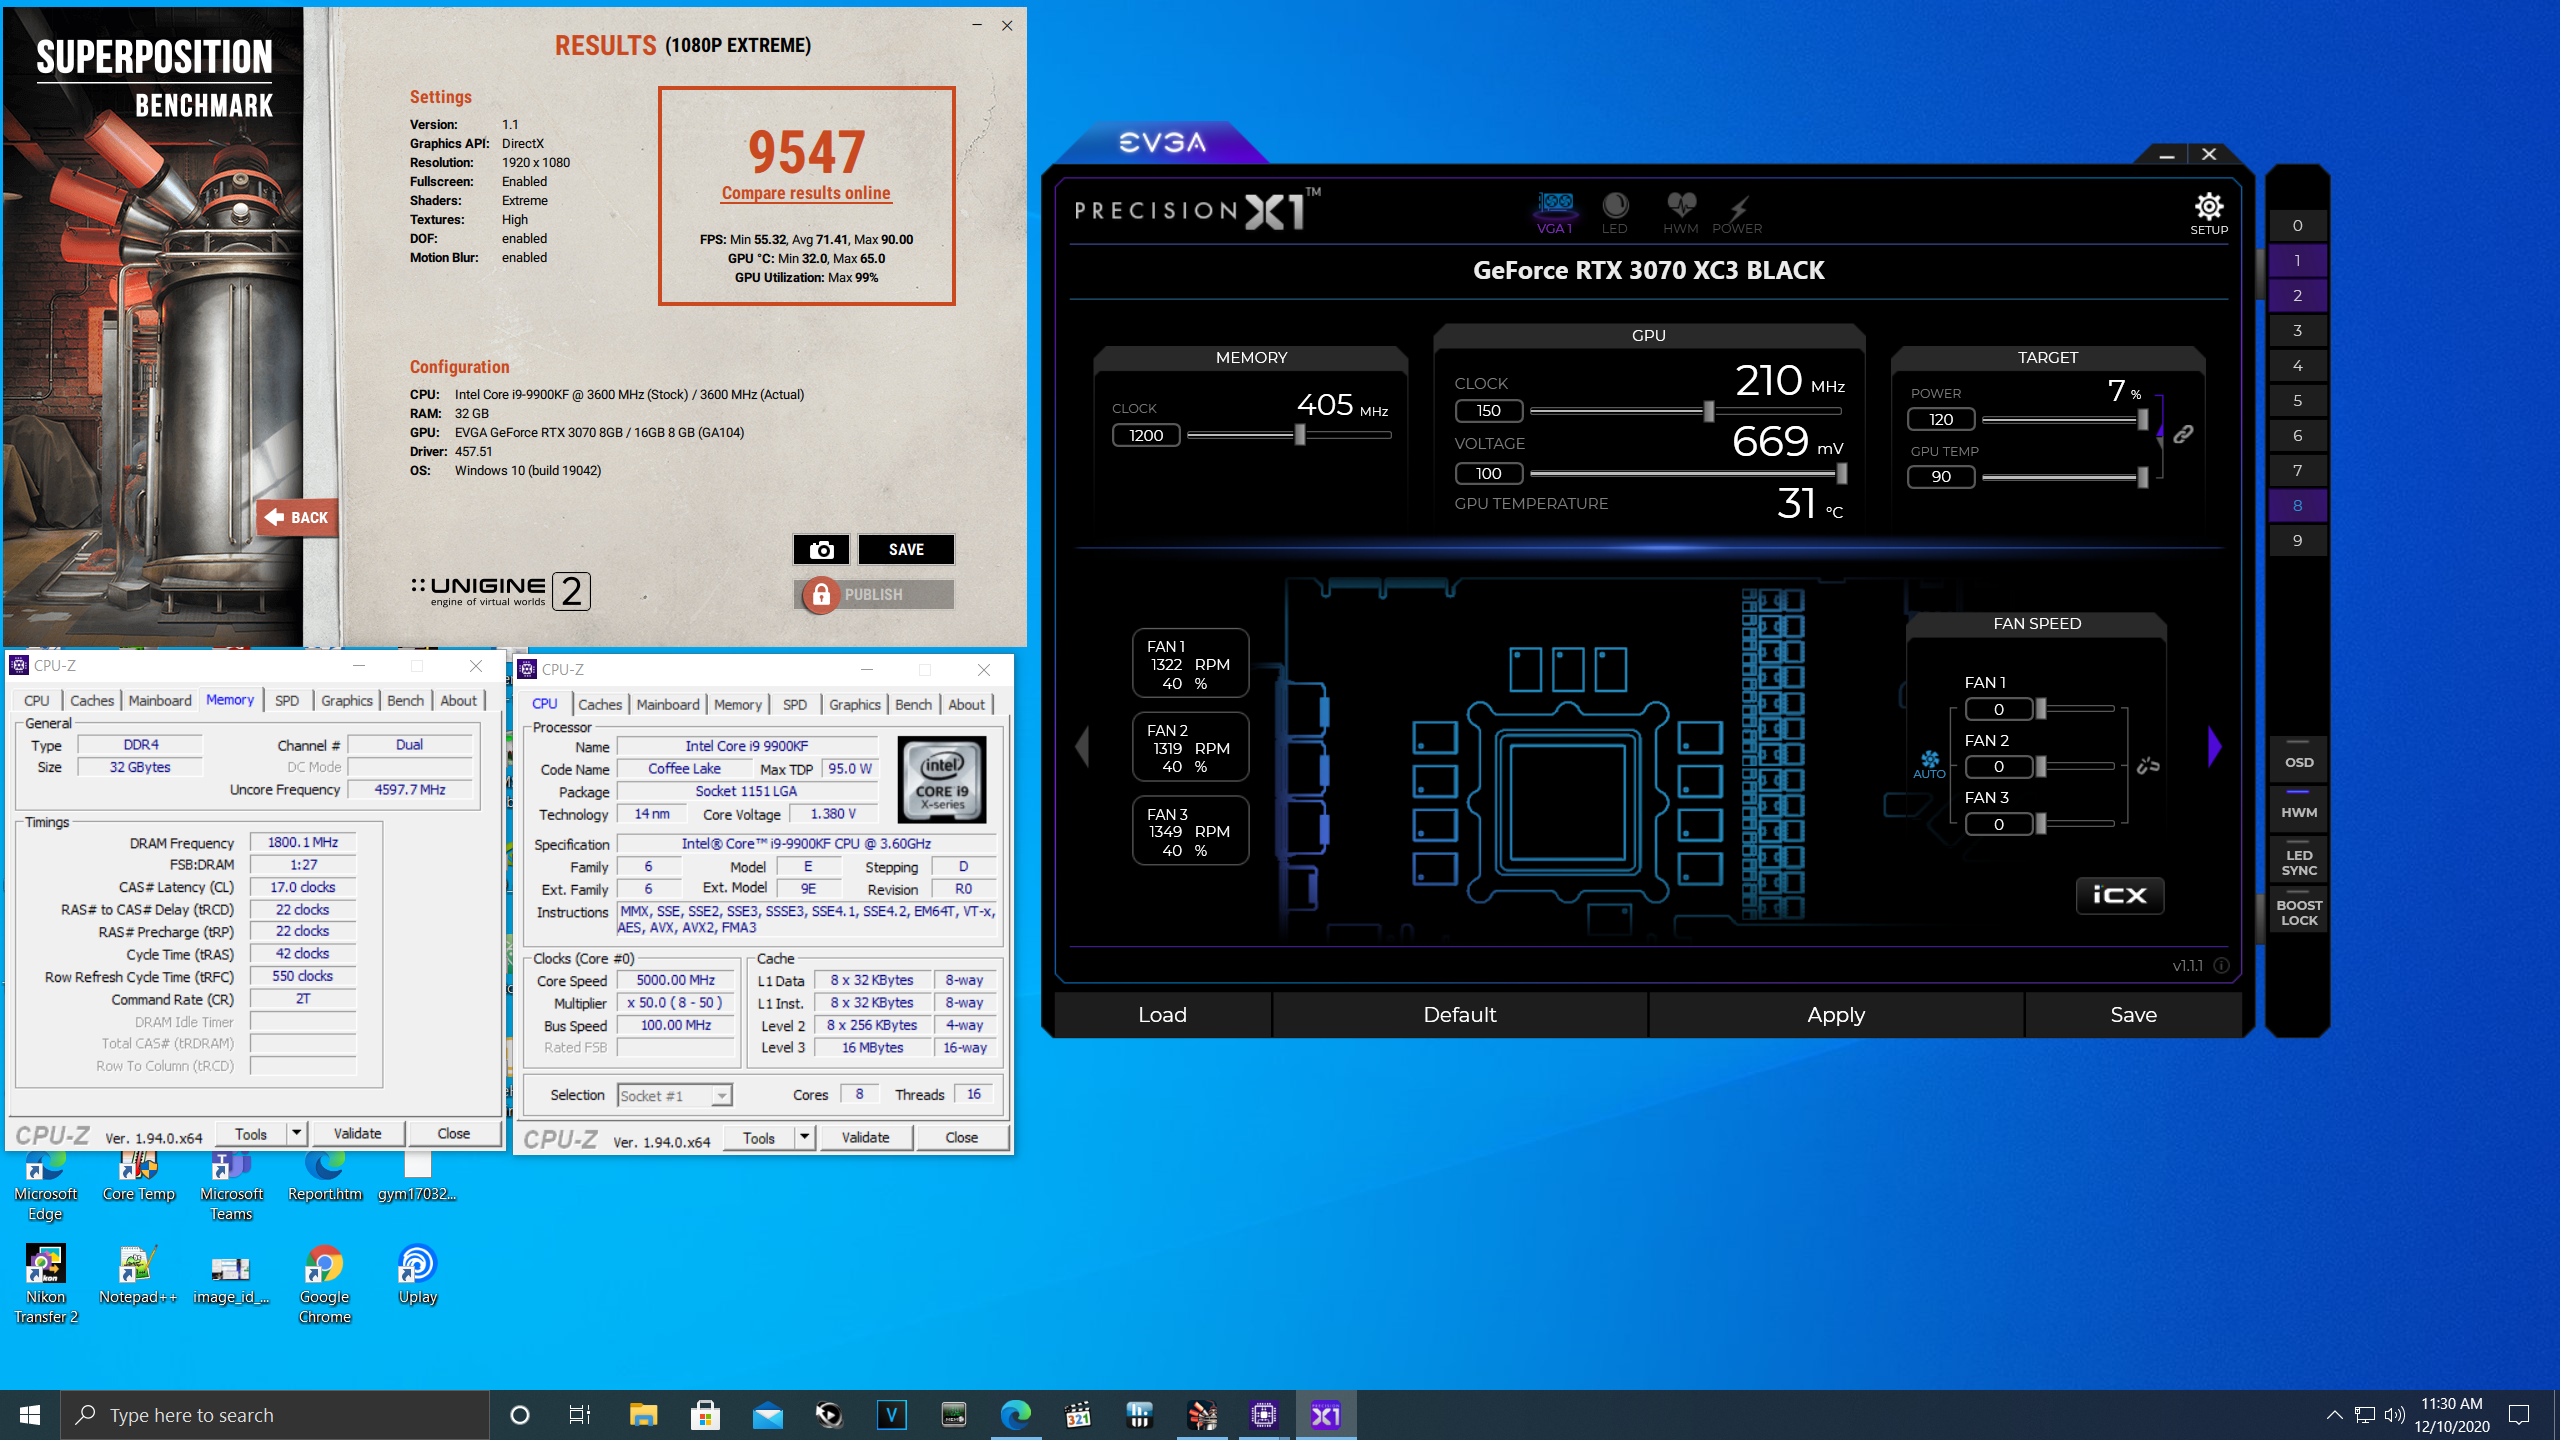2560x1440 pixels.
Task: Click the Precision X1 taskbar icon
Action: click(1325, 1414)
